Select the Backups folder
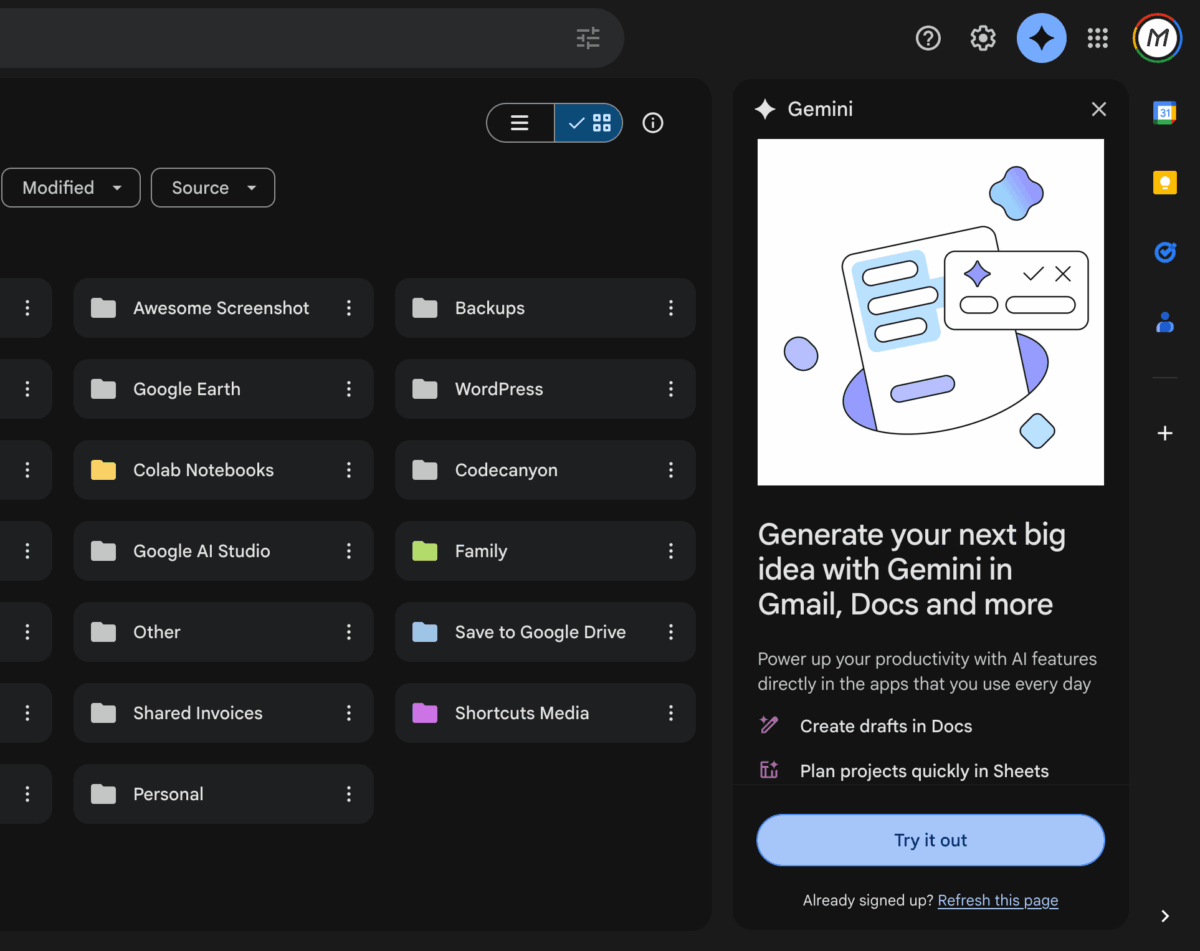 pos(545,308)
